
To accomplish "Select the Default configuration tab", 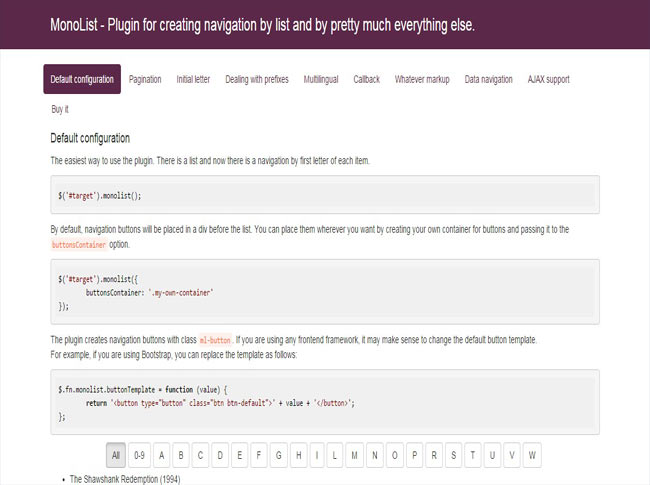I will coord(82,79).
